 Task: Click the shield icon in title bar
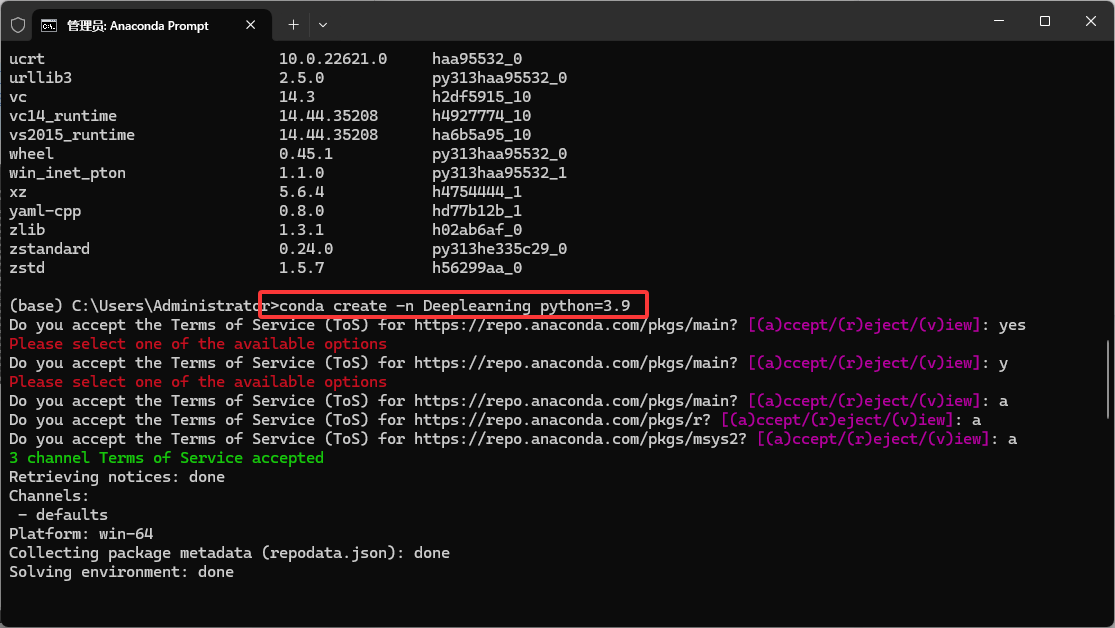pos(18,25)
